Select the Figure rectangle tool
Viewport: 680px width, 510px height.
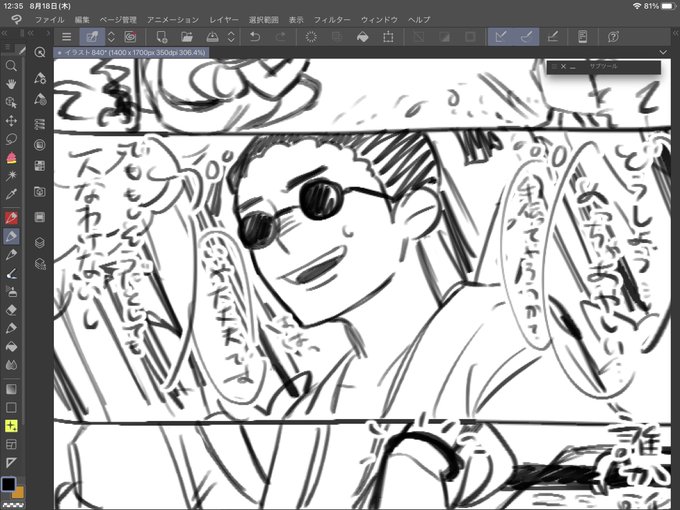(x=11, y=407)
